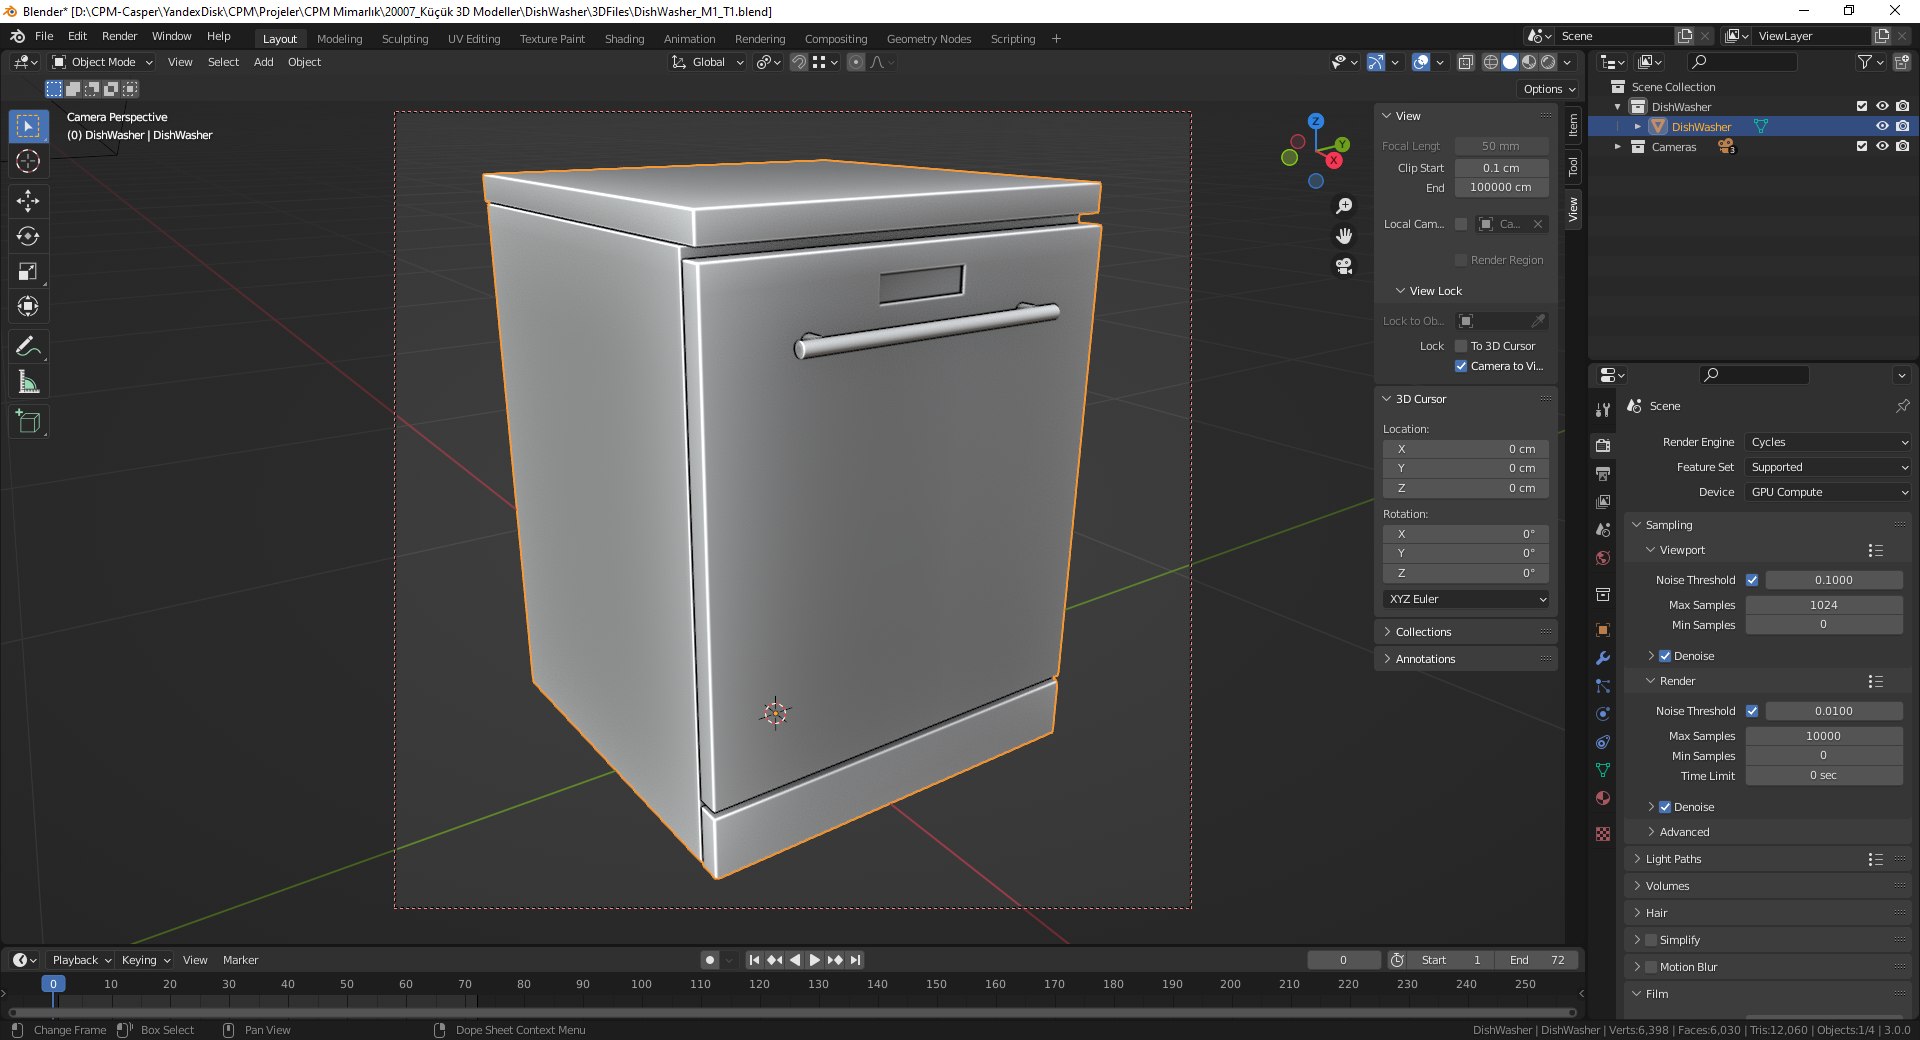Uncheck Camera to View lock
Image resolution: width=1920 pixels, height=1040 pixels.
click(1461, 366)
